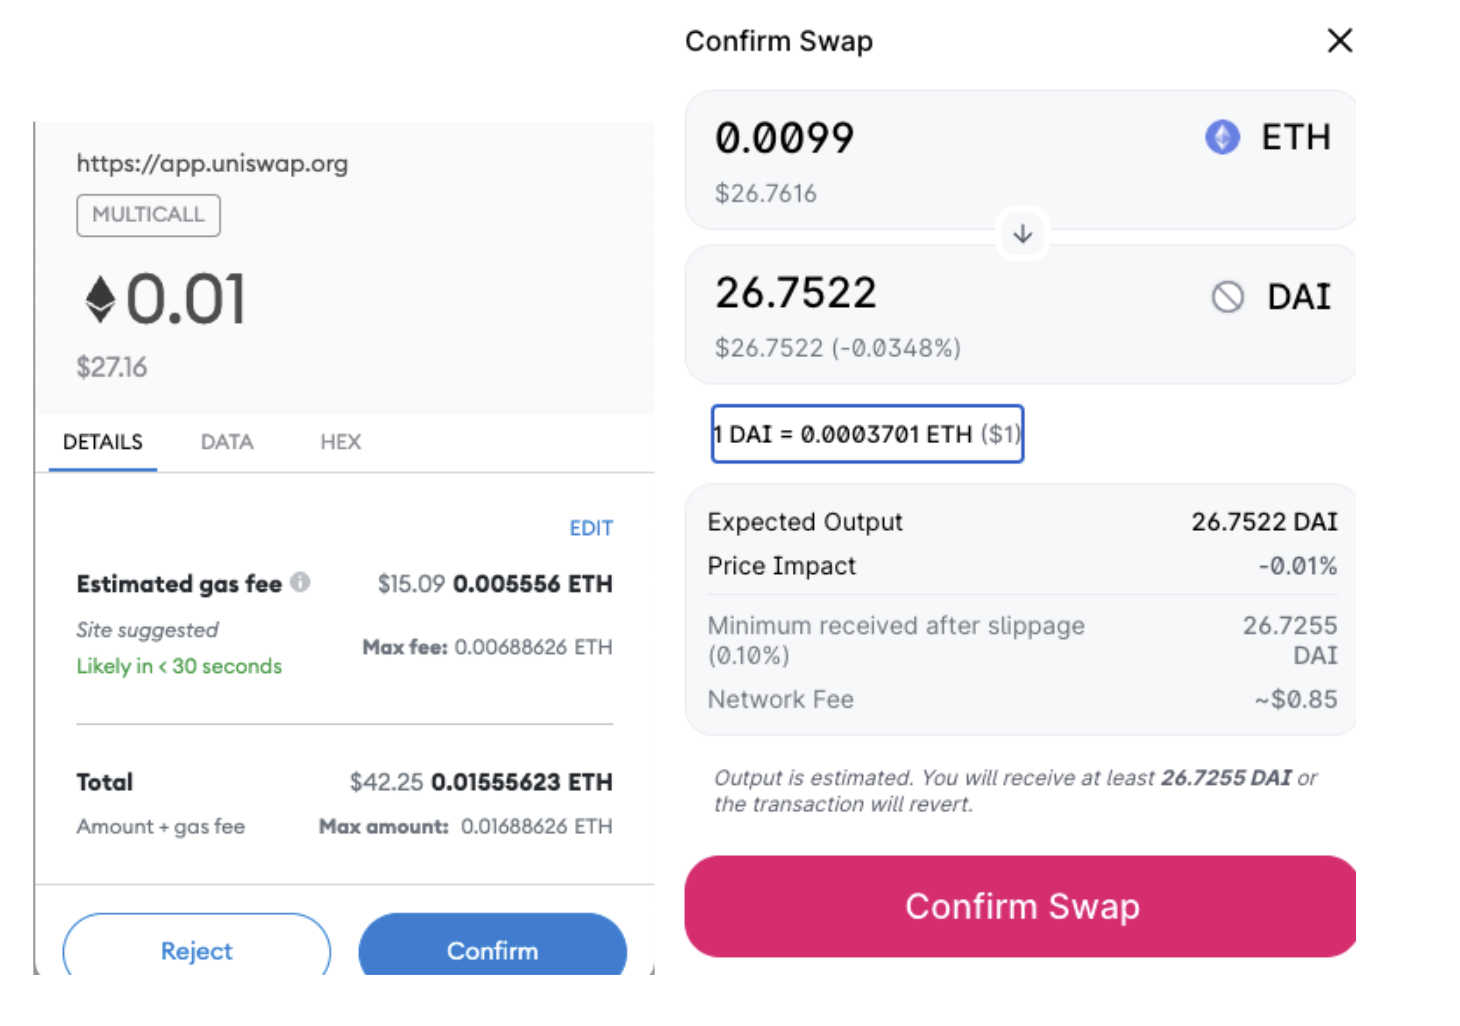Click the Expected Output value of 26.7522 DAI

point(1264,521)
